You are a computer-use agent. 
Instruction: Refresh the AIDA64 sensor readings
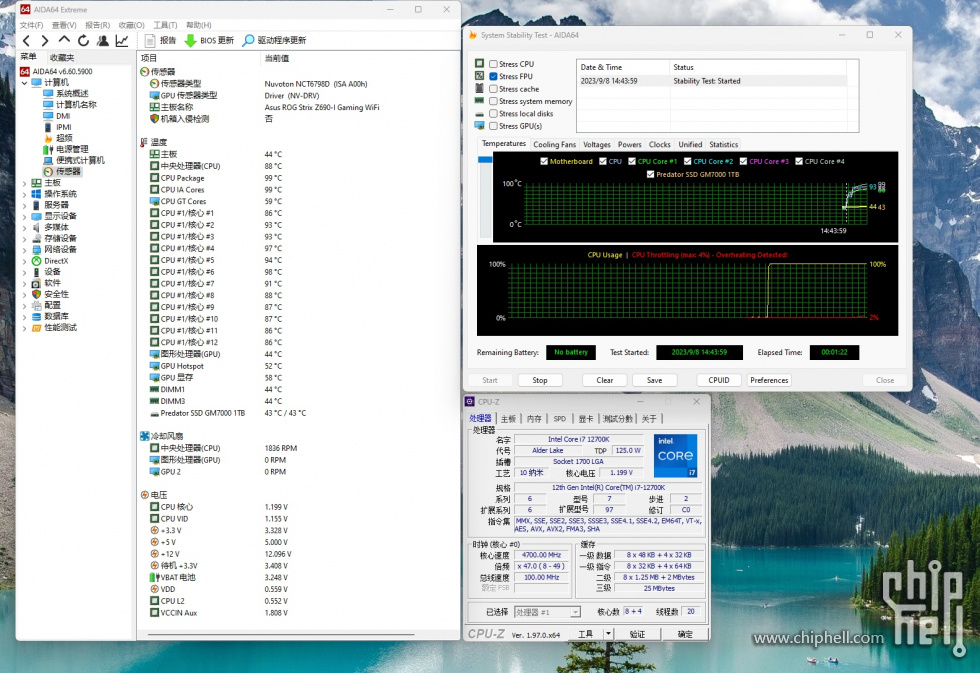point(83,41)
